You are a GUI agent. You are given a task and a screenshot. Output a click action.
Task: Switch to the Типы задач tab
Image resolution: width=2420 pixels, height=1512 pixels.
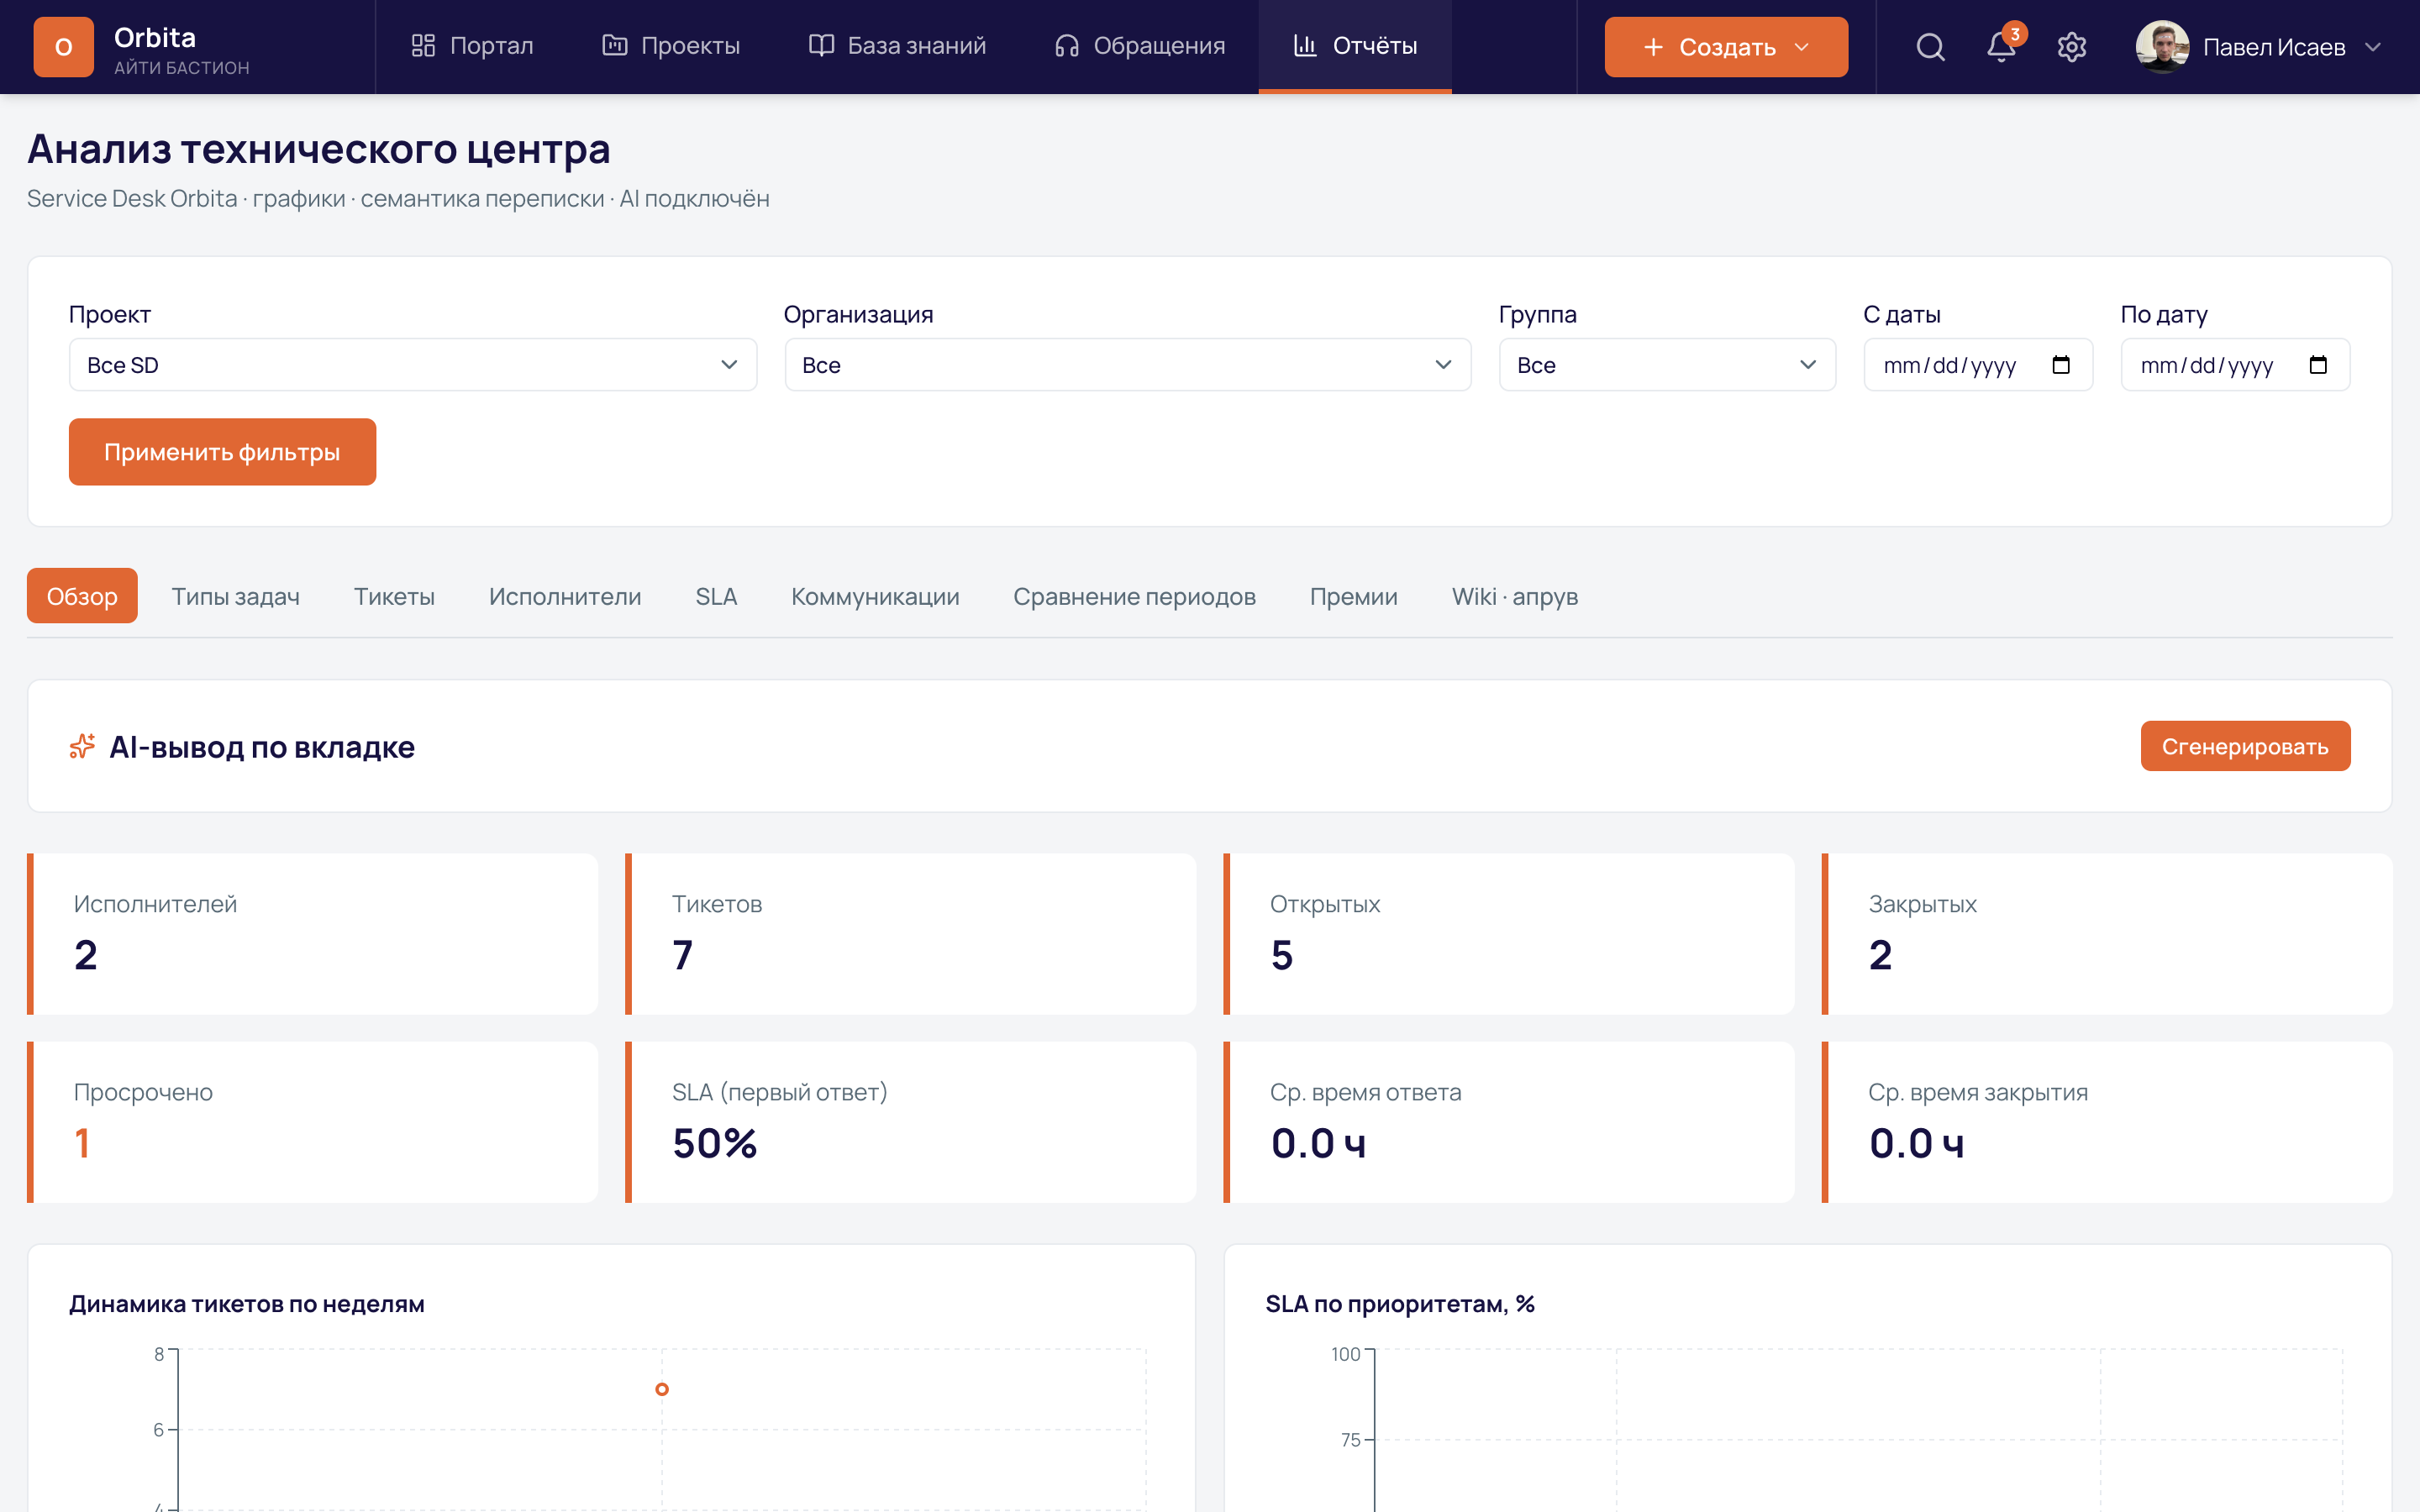pyautogui.click(x=236, y=596)
